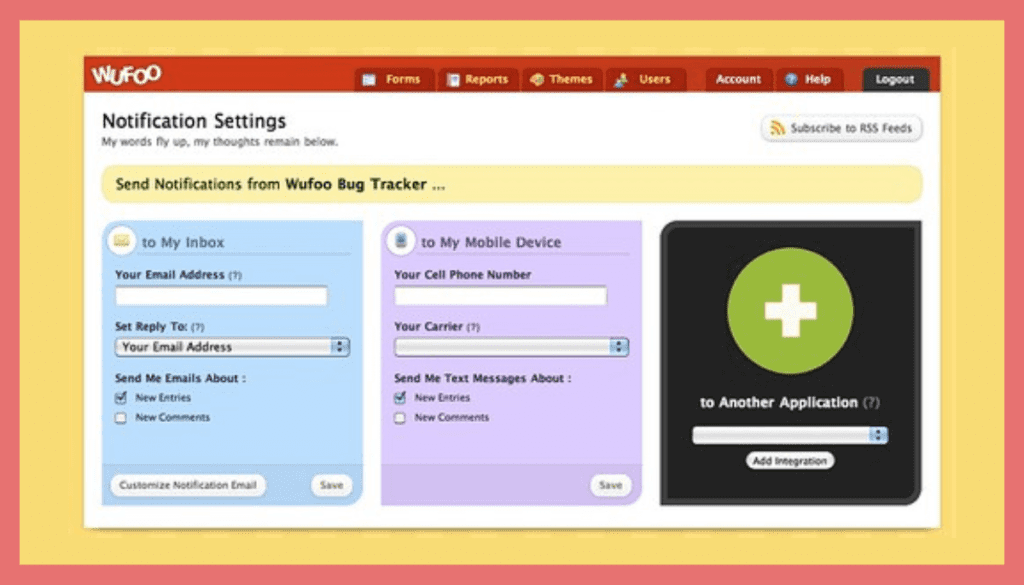Click help (?) next to Your Email Address
The width and height of the screenshot is (1024, 585).
pos(235,276)
